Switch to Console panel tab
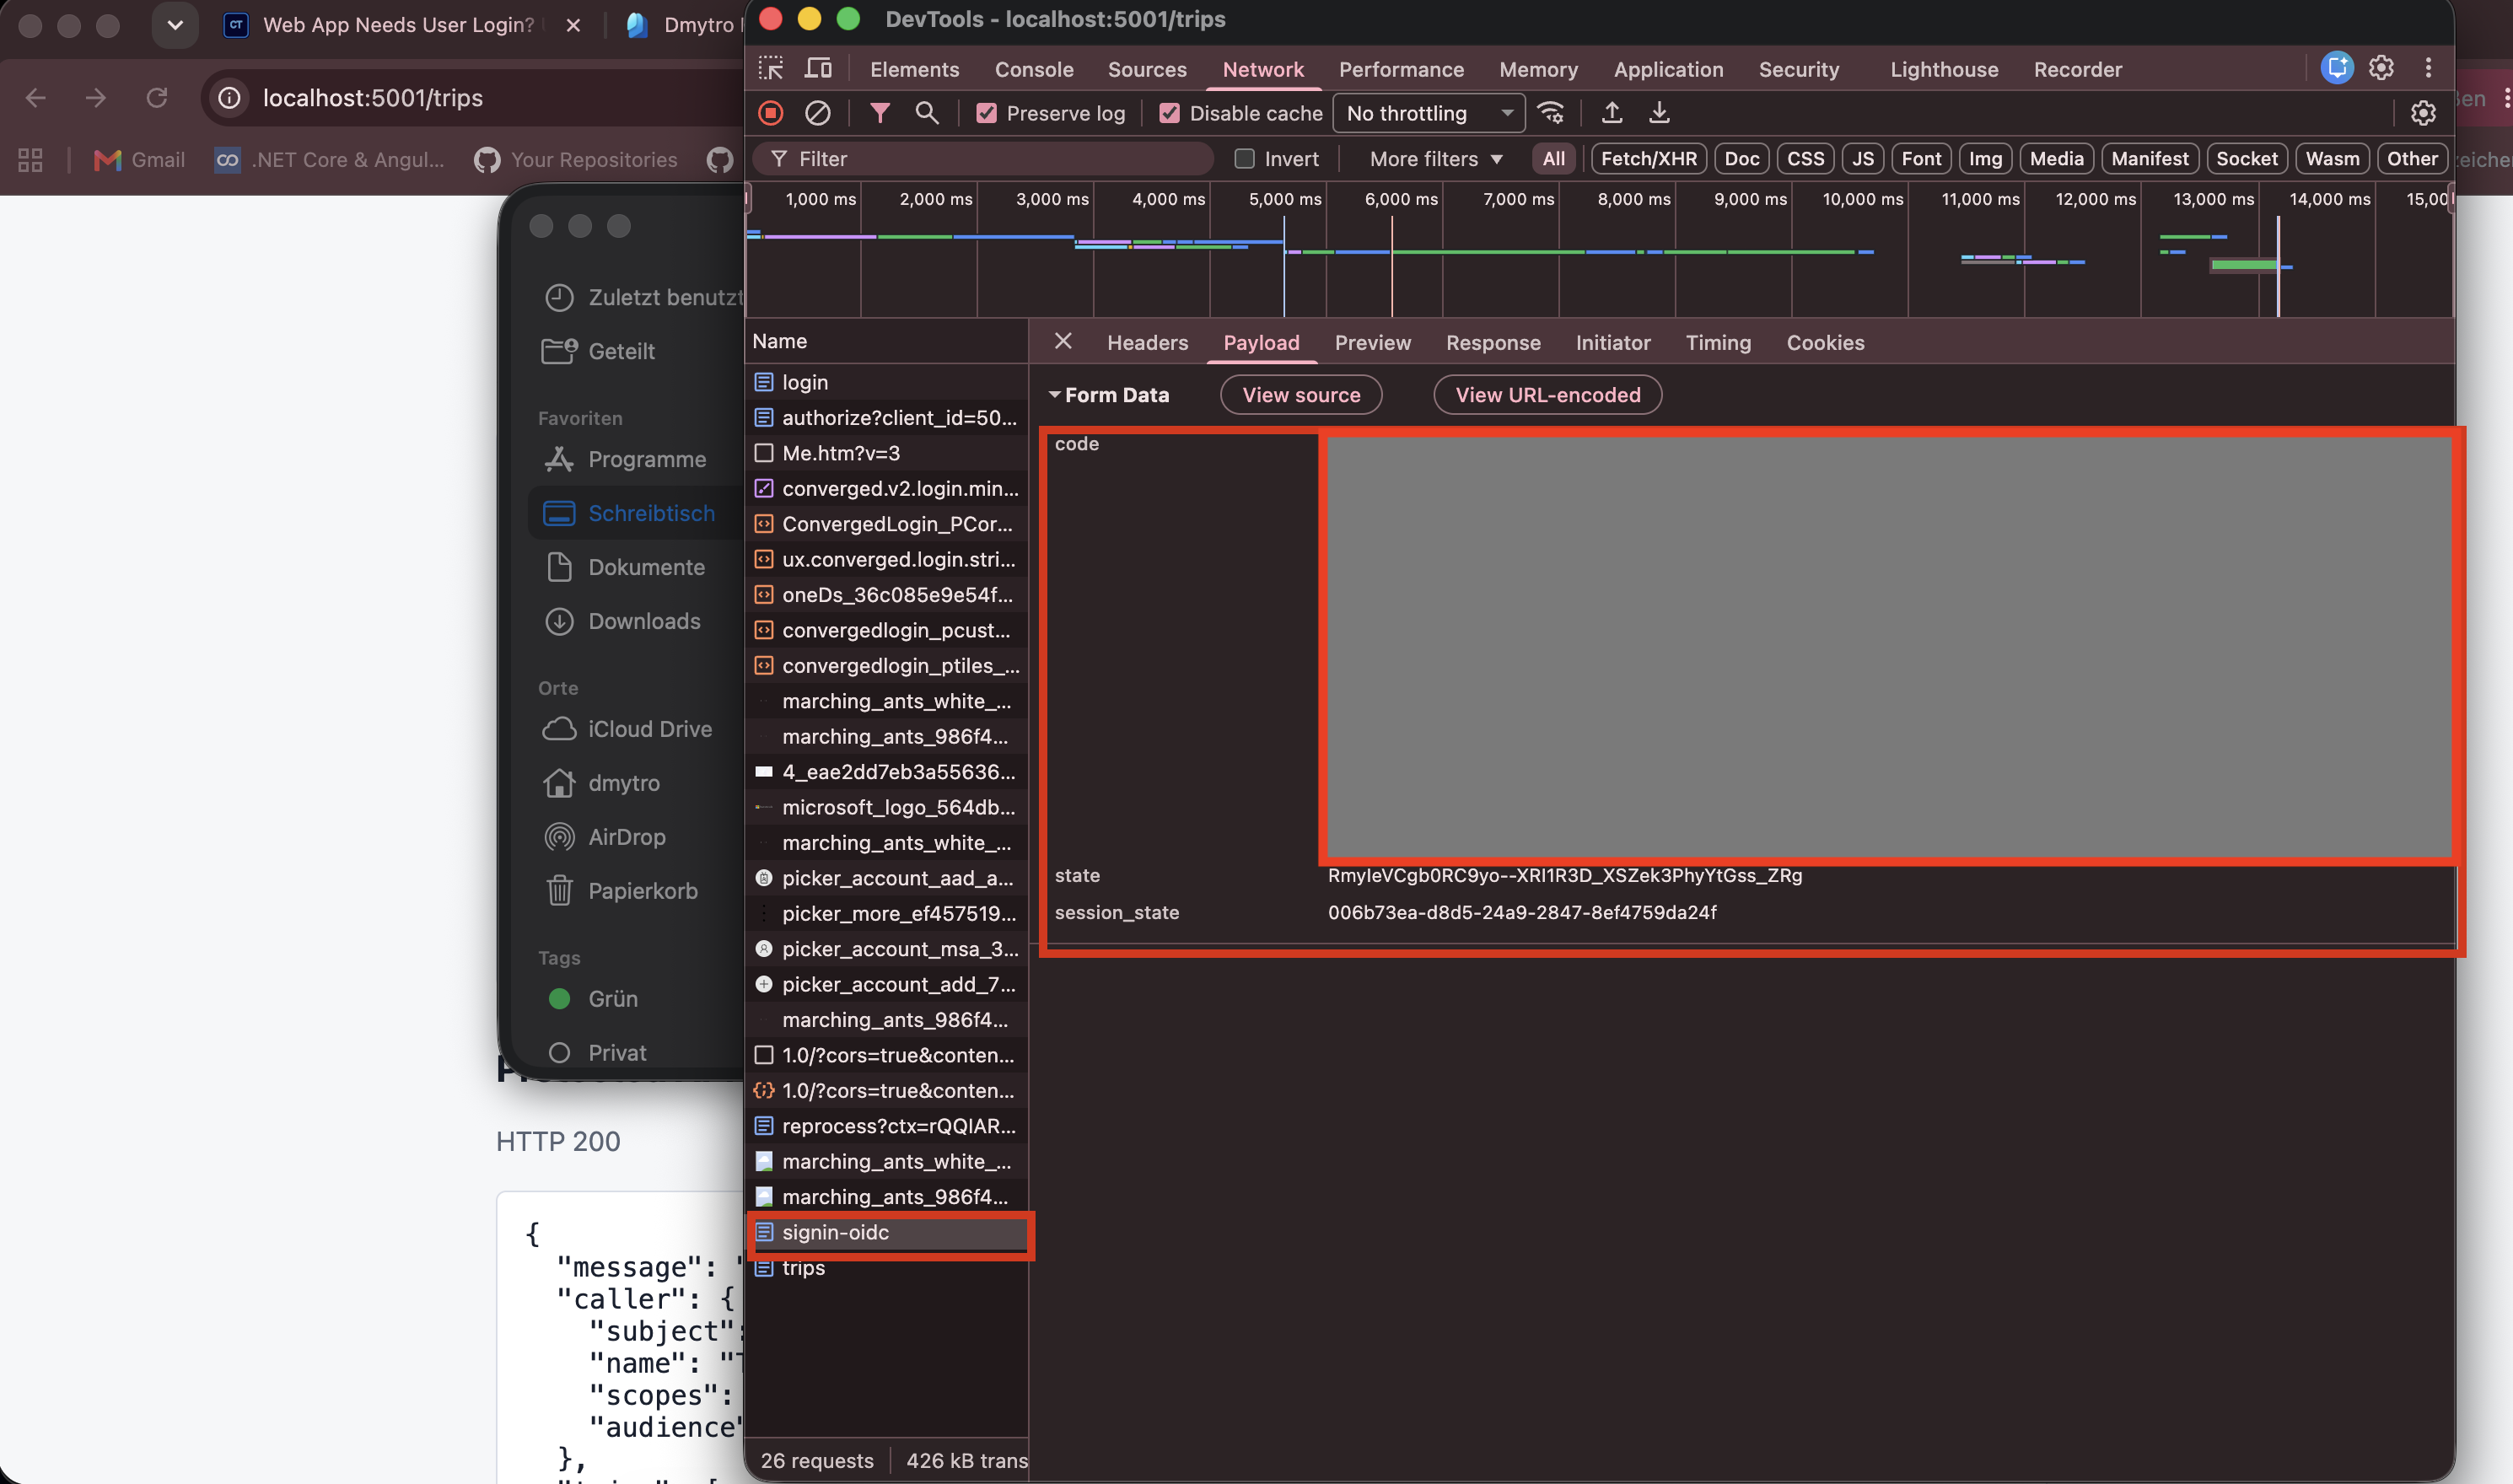The width and height of the screenshot is (2513, 1484). click(1033, 69)
